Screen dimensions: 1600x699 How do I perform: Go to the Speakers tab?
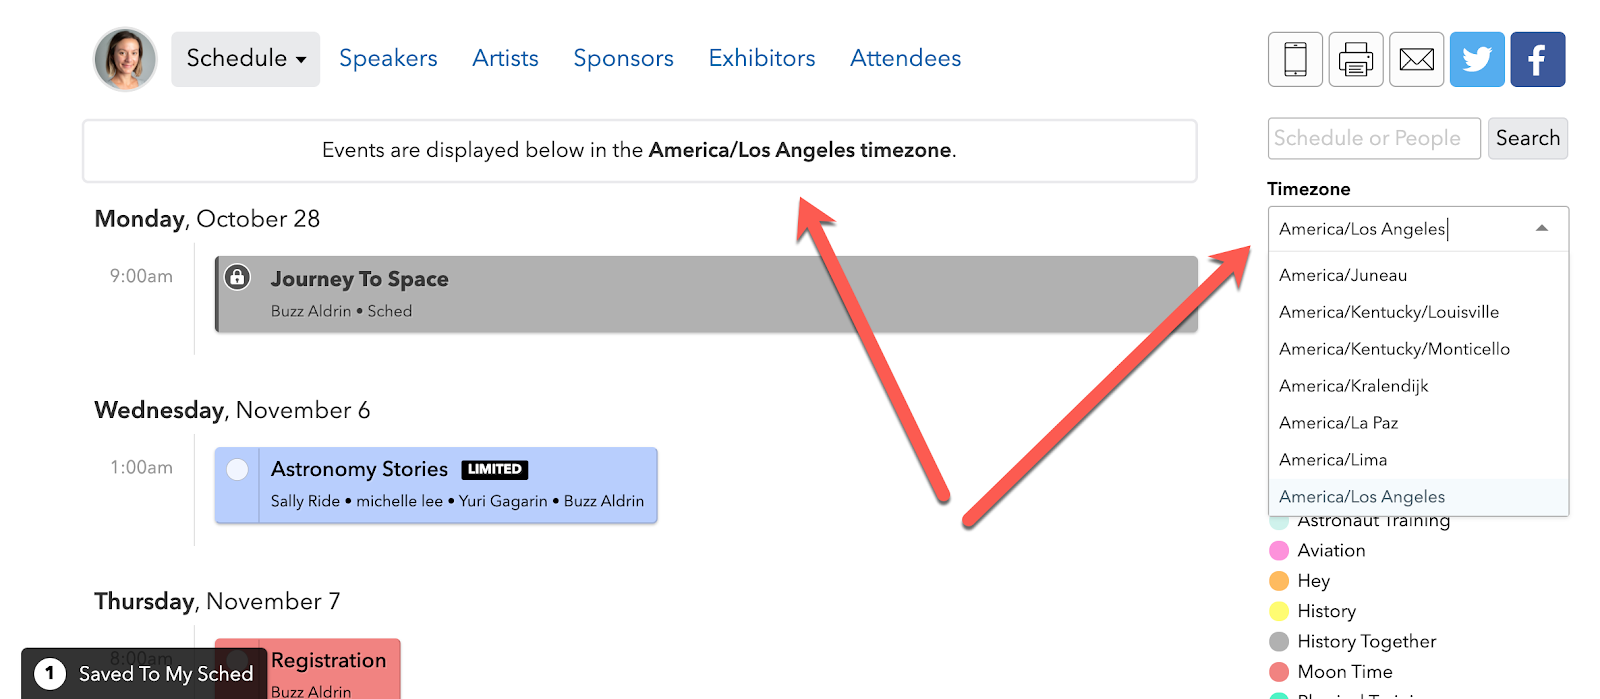(388, 59)
